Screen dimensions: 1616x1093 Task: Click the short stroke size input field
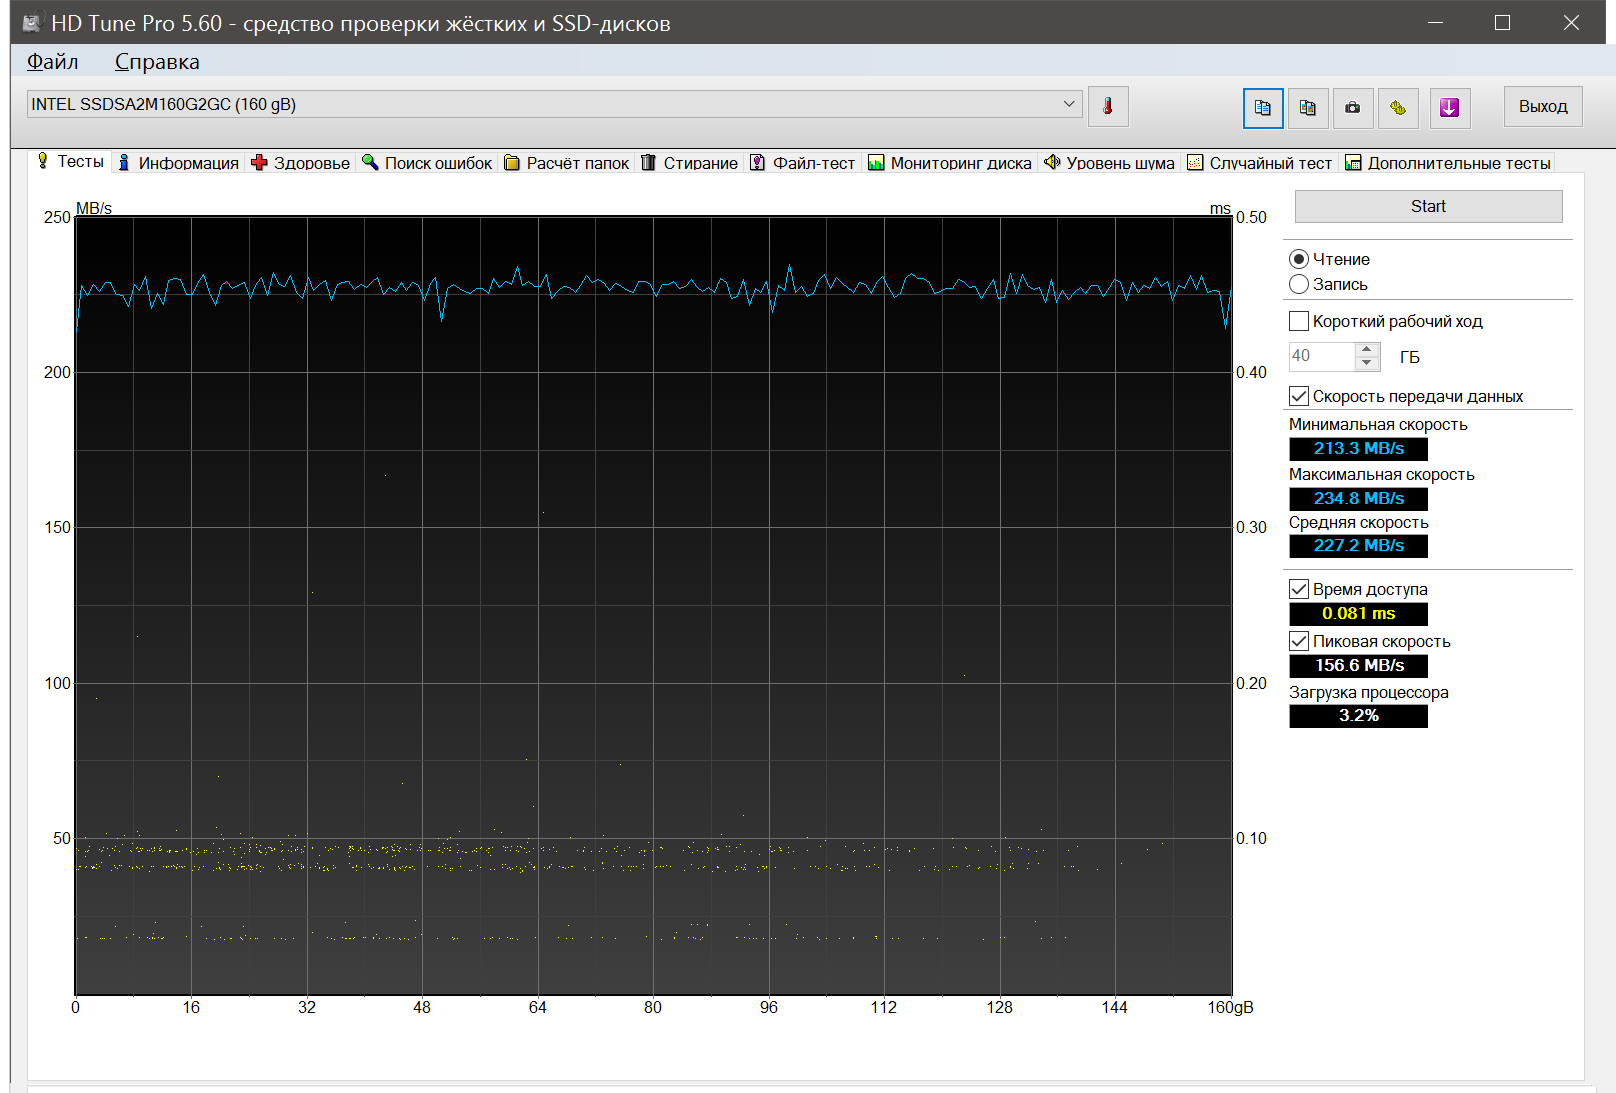(1320, 356)
